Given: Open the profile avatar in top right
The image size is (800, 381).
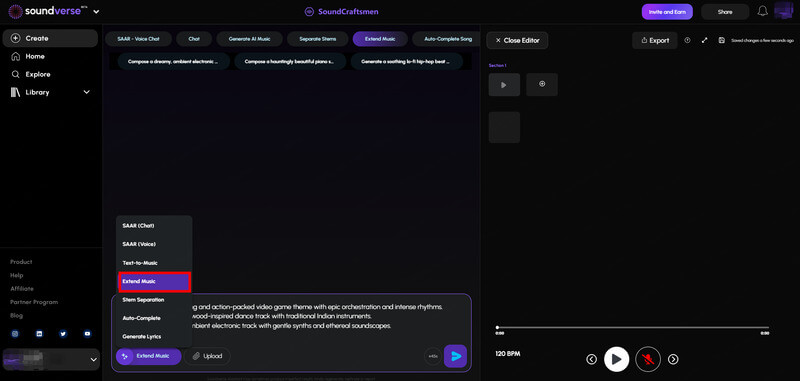Looking at the screenshot, I should [784, 11].
